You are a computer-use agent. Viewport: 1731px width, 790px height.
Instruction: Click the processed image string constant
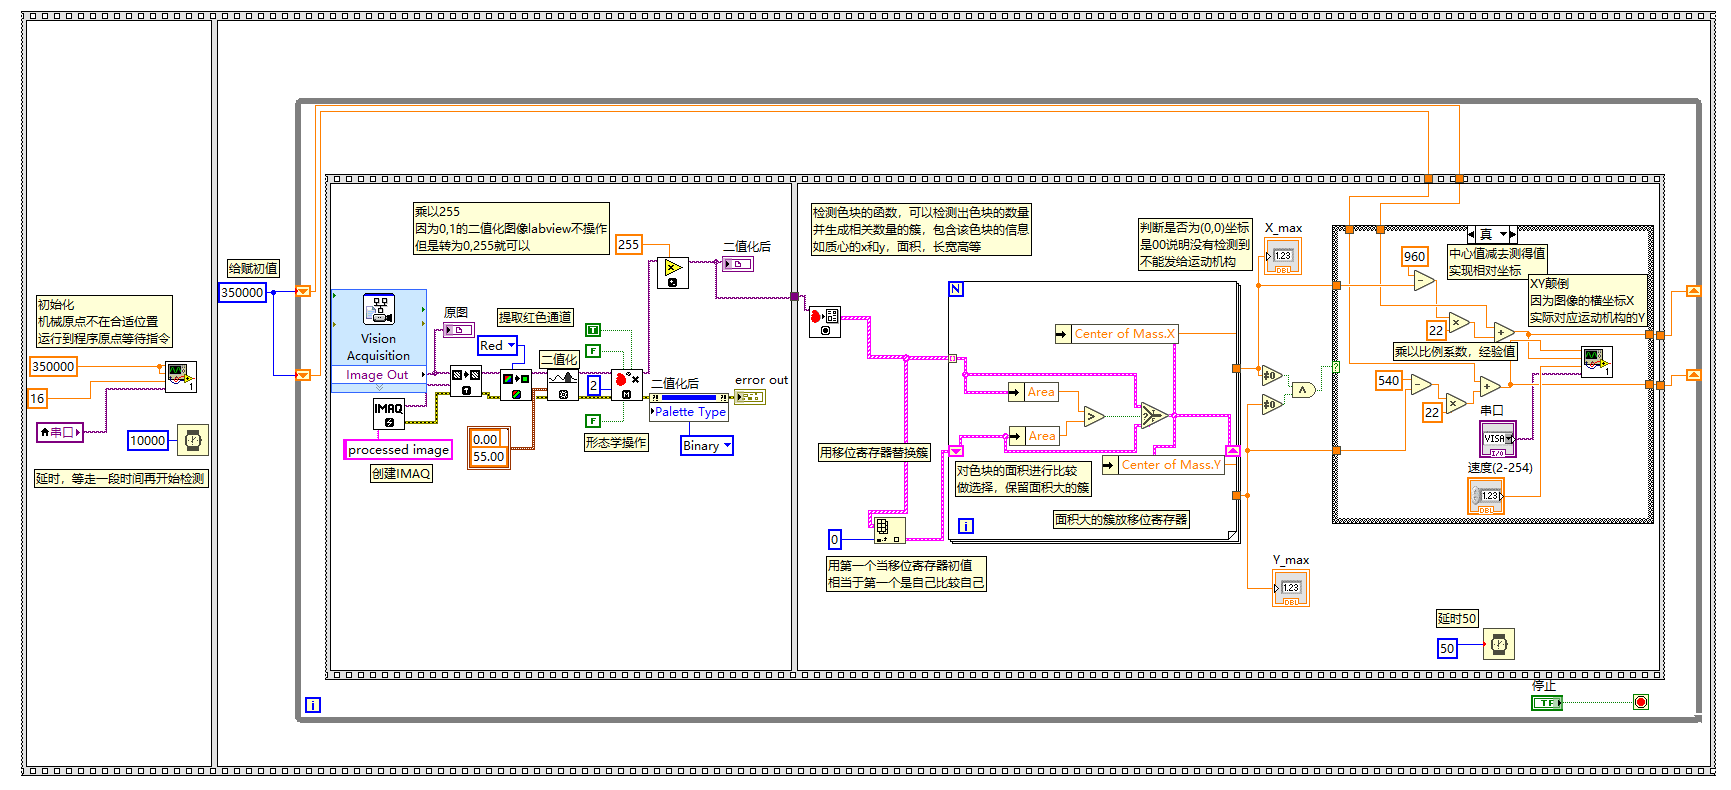398,450
